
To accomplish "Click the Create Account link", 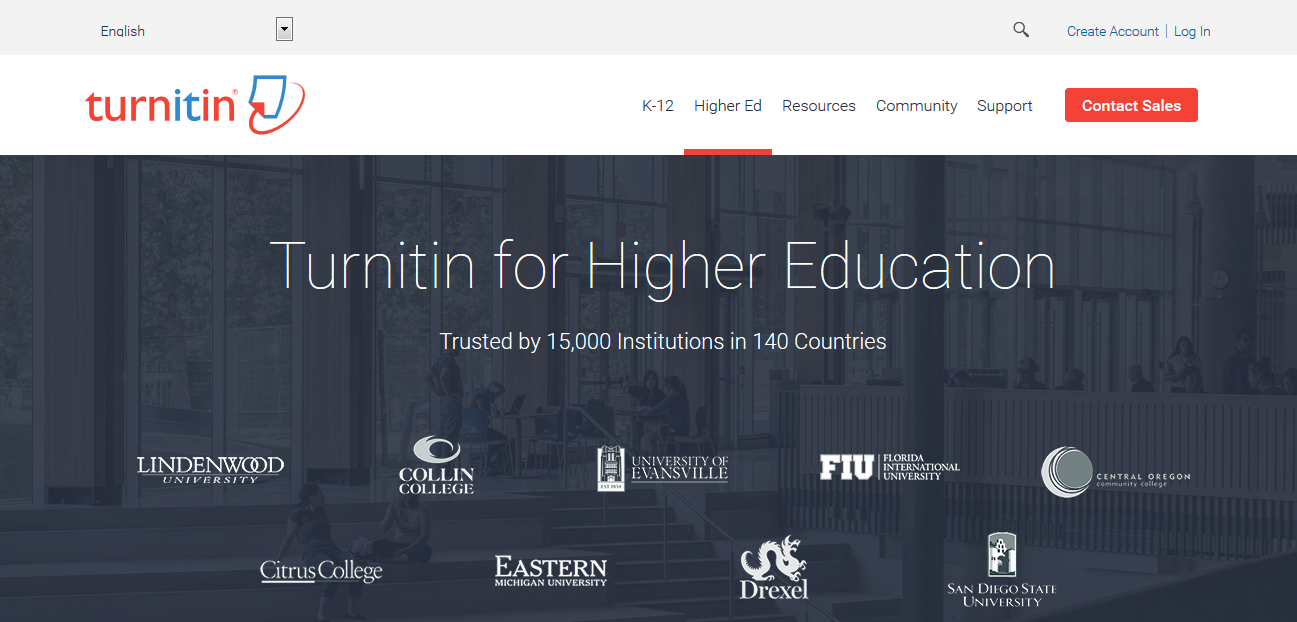I will click(1112, 31).
